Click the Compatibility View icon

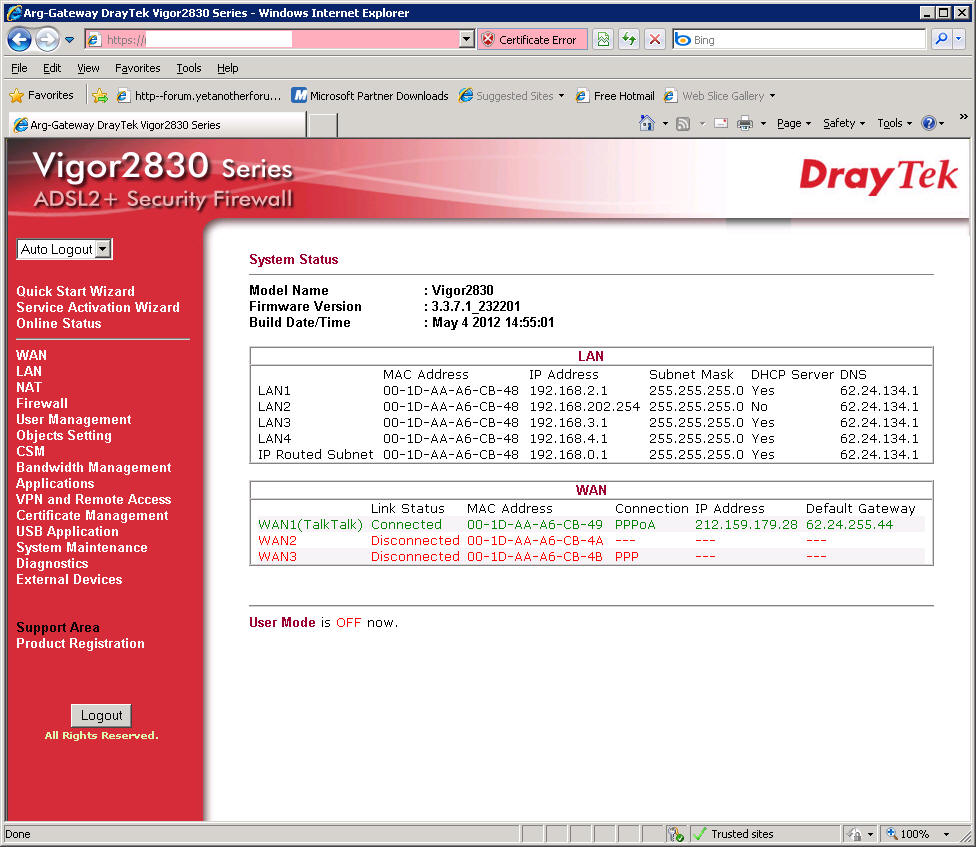603,40
